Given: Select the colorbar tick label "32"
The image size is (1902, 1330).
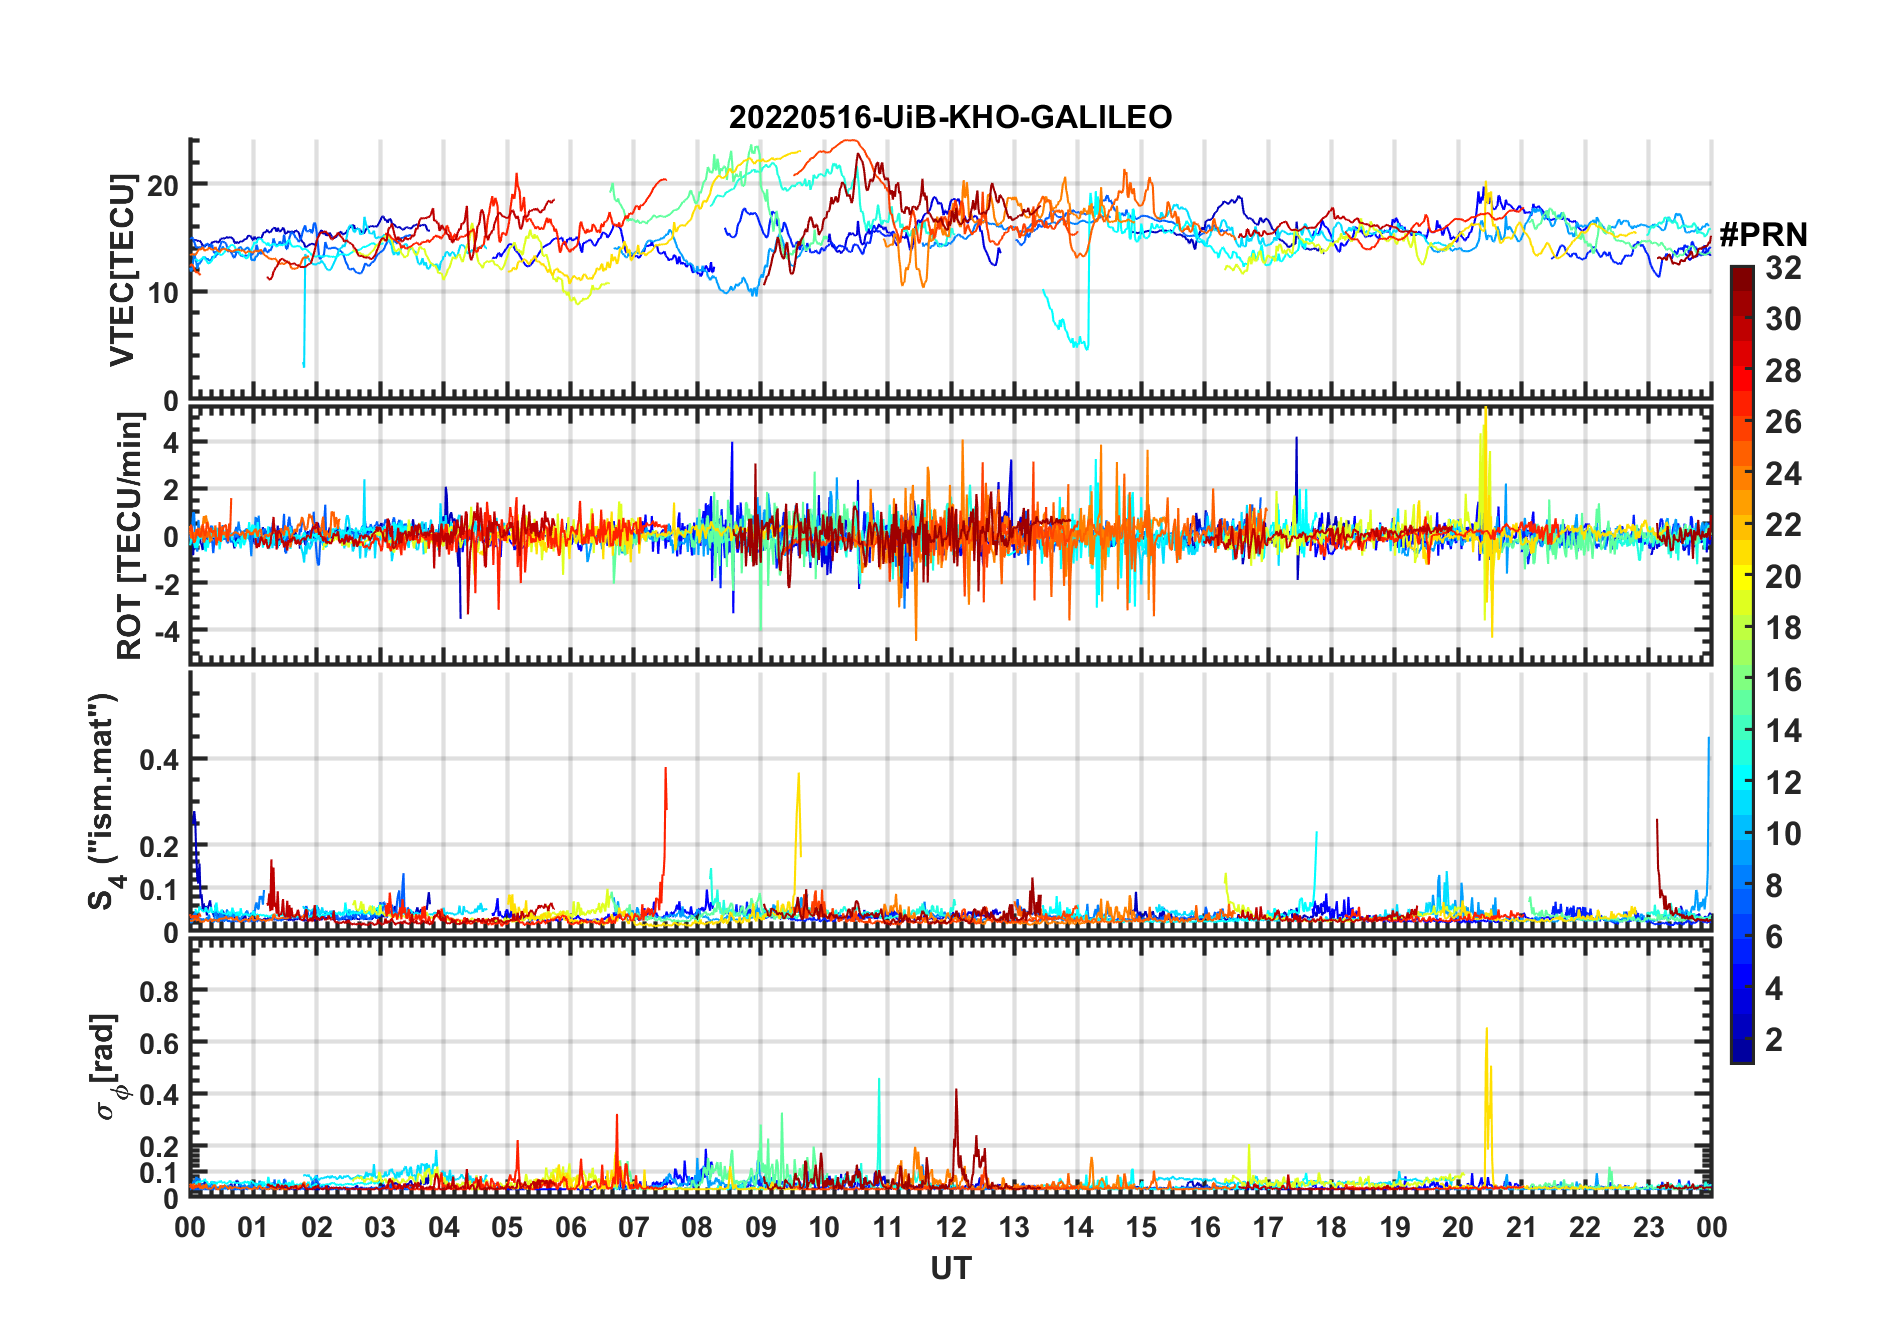Looking at the screenshot, I should [1783, 268].
